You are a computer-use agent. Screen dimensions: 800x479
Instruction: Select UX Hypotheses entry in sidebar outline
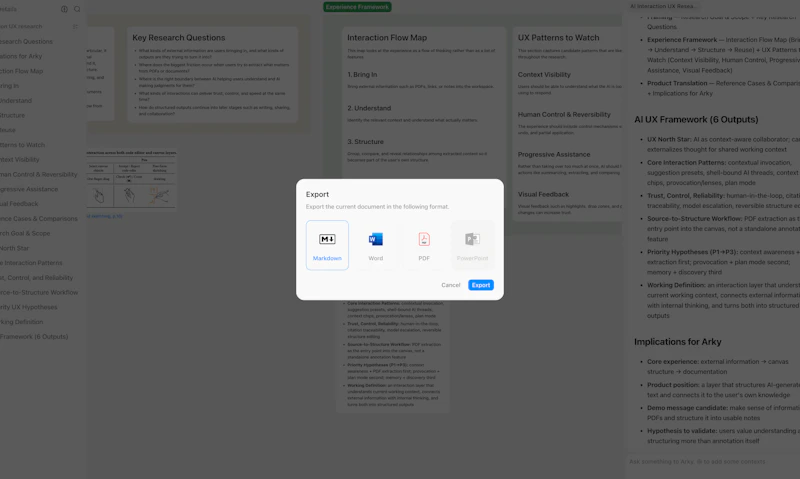tap(29, 308)
